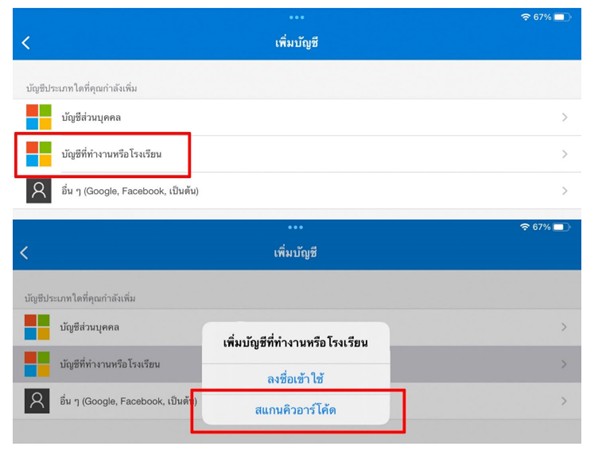Click Wi-Fi status icon in upper status bar
This screenshot has height=462, width=602.
pyautogui.click(x=526, y=18)
